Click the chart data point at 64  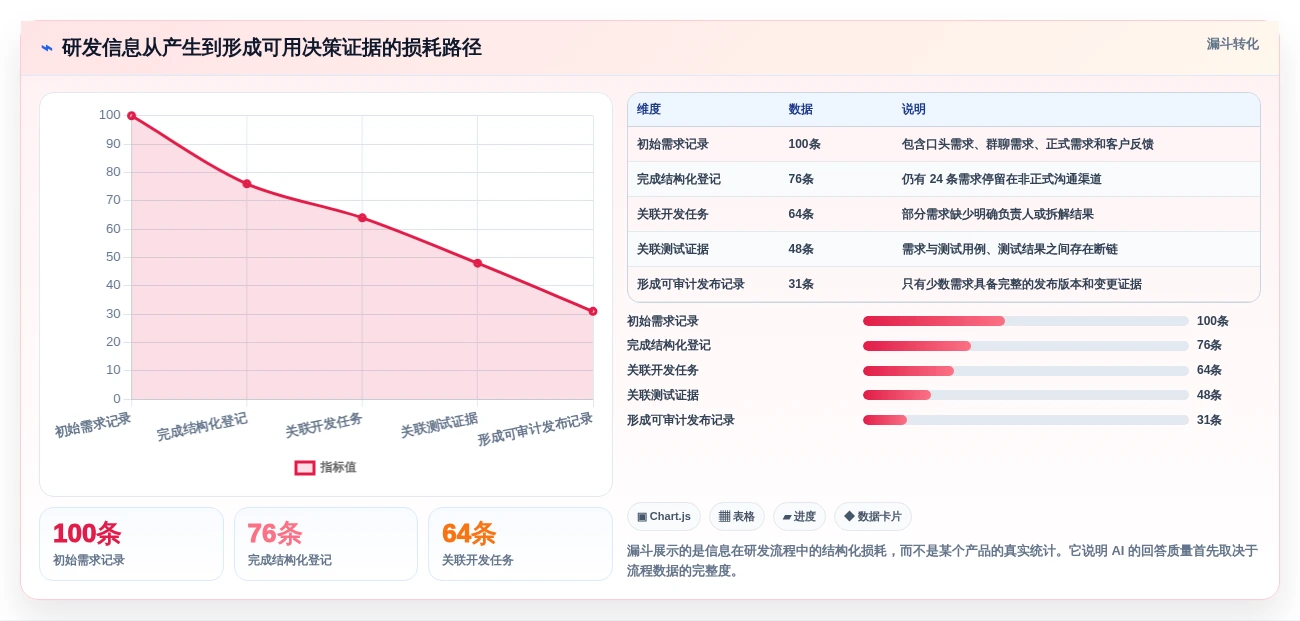click(362, 218)
